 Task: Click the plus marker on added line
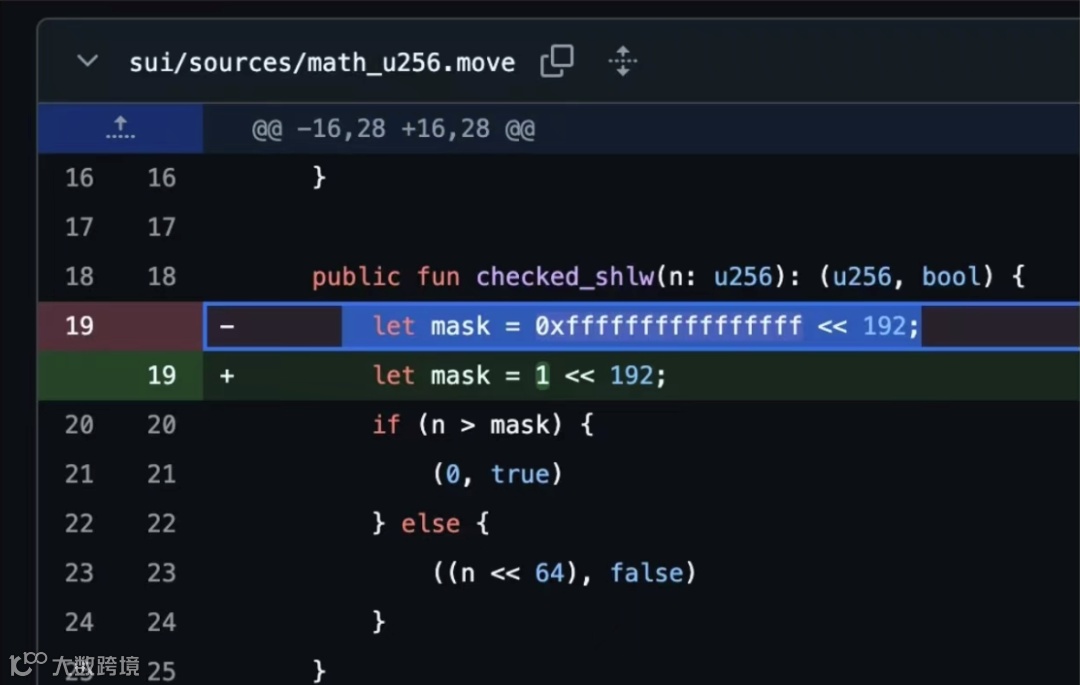[x=227, y=375]
